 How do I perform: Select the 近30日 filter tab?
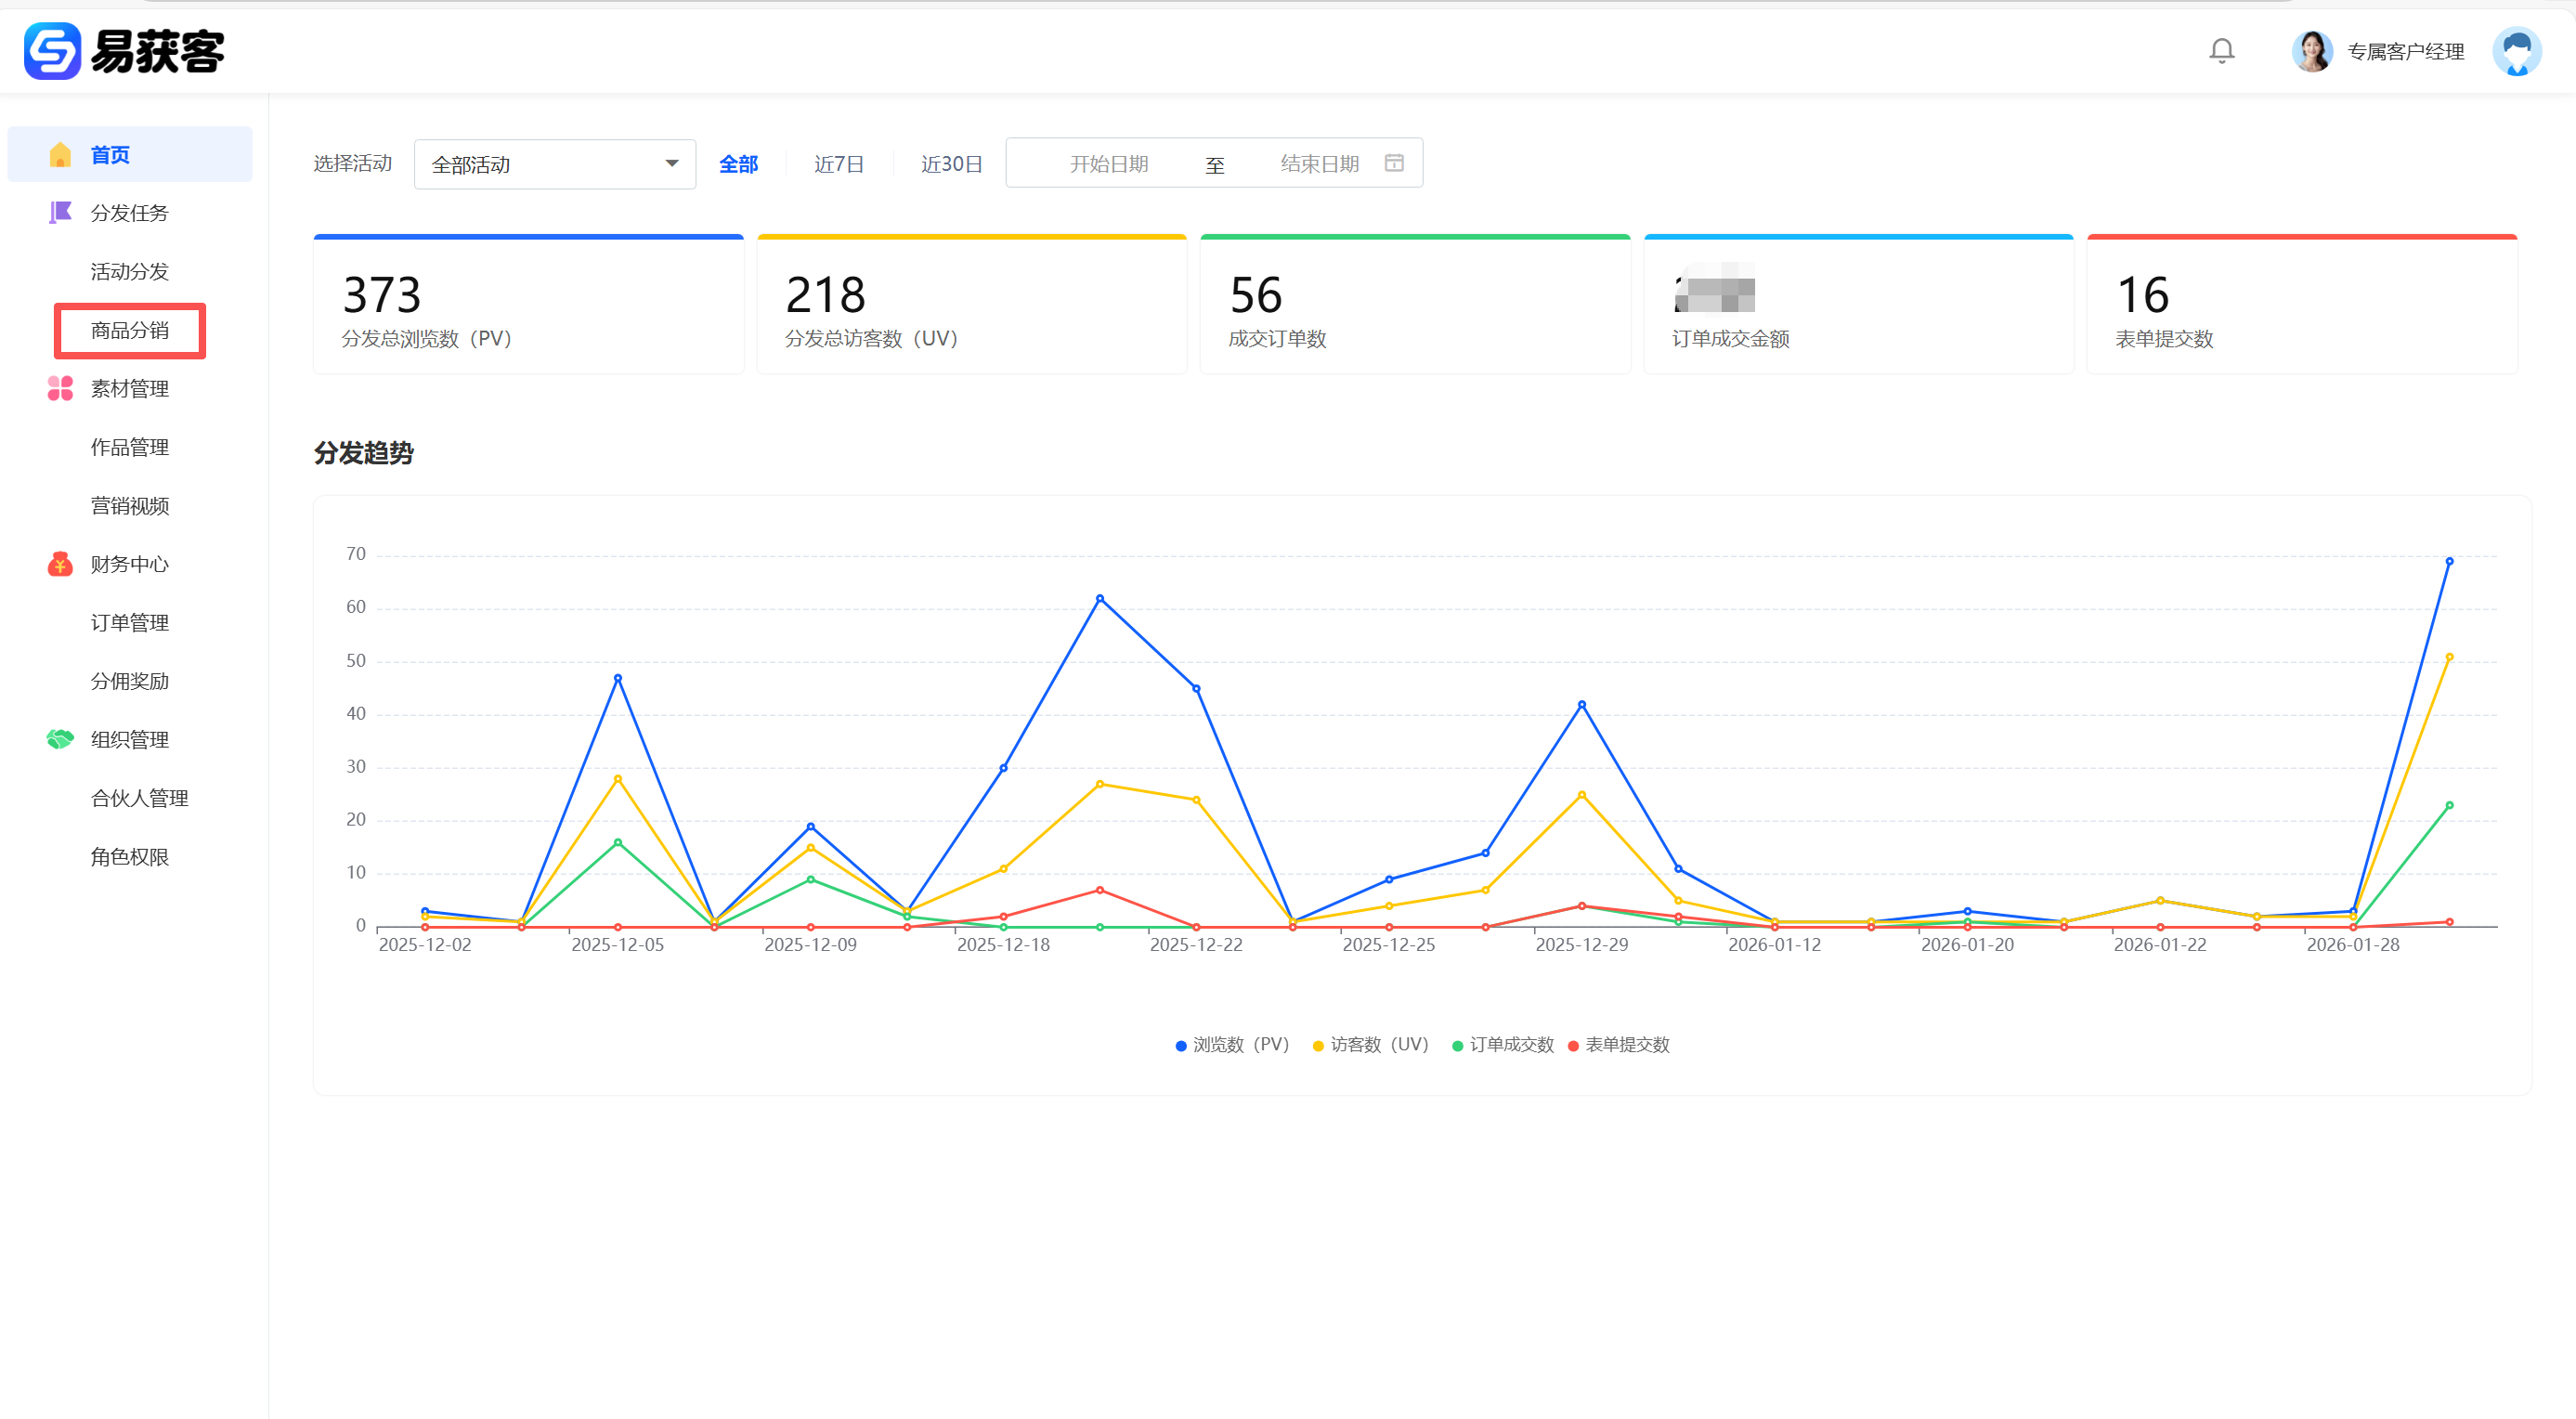[x=951, y=164]
